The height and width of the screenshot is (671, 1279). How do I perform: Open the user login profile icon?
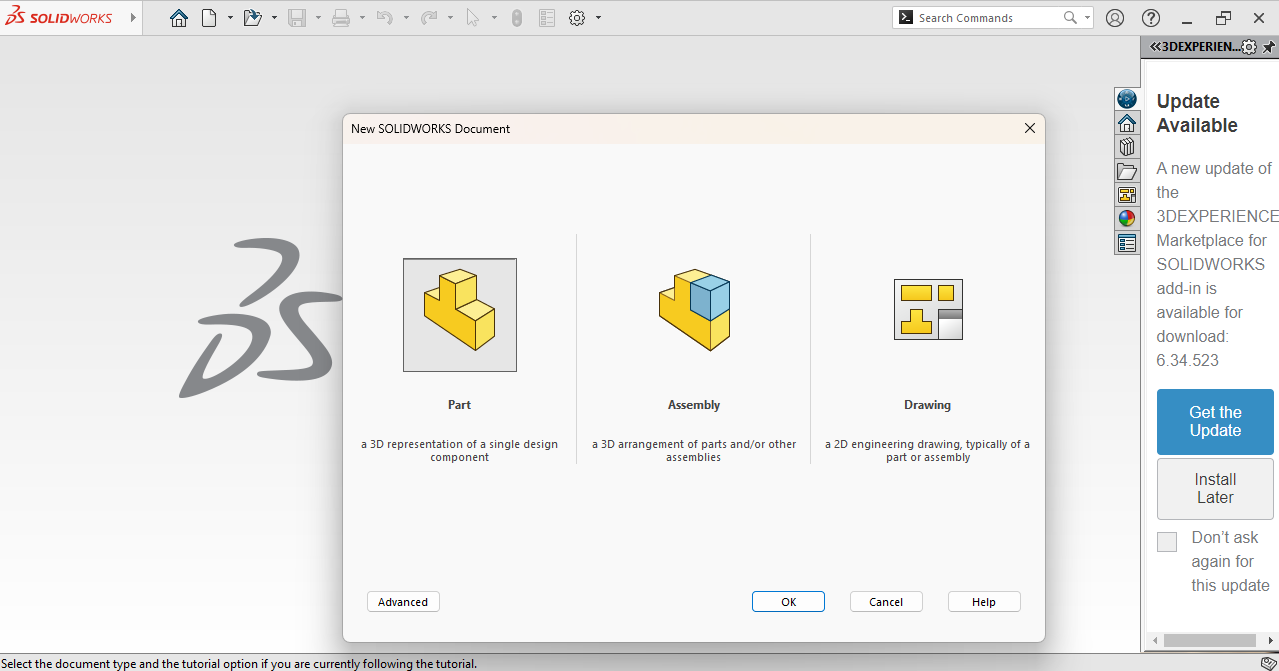(x=1115, y=18)
